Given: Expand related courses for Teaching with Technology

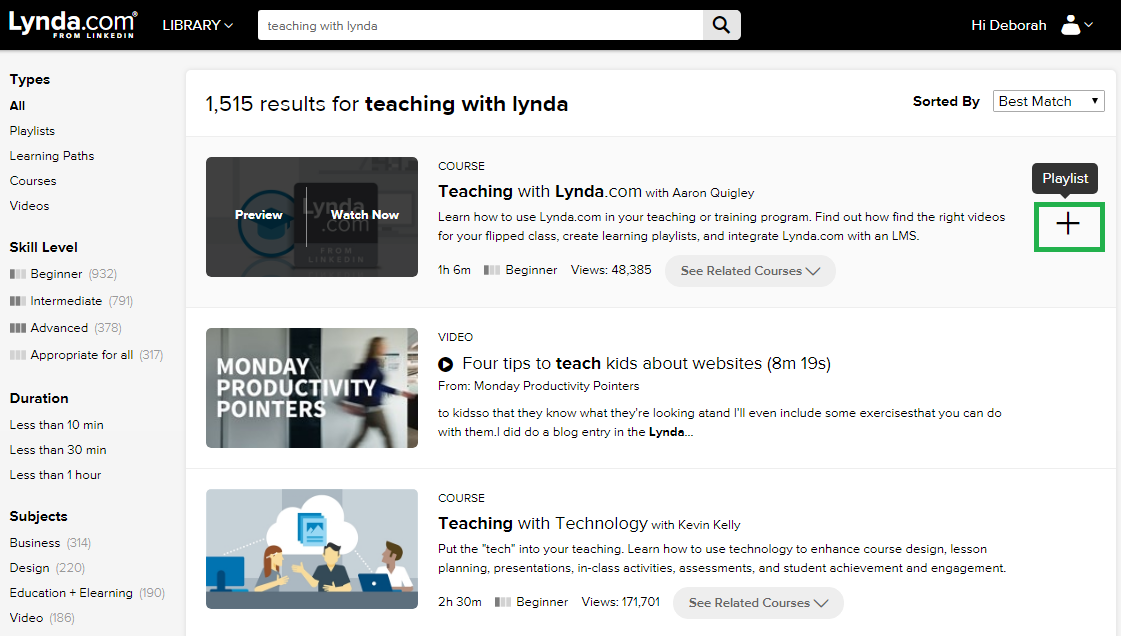Looking at the screenshot, I should (x=758, y=603).
